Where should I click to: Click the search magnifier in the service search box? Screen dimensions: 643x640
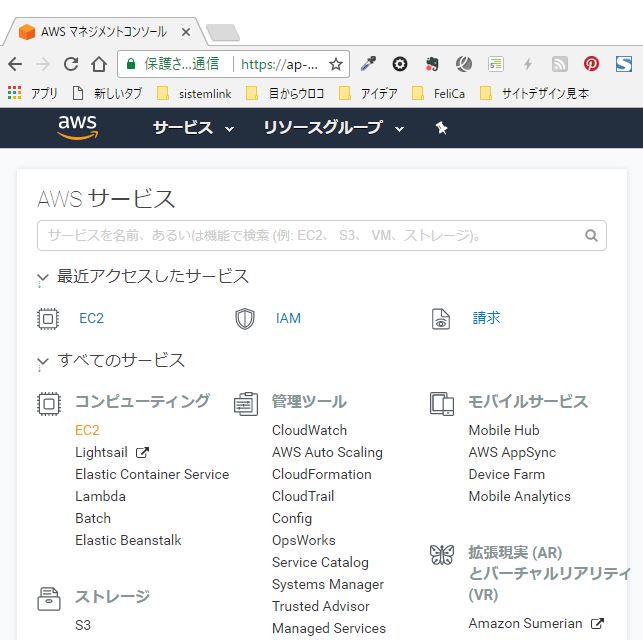point(591,235)
